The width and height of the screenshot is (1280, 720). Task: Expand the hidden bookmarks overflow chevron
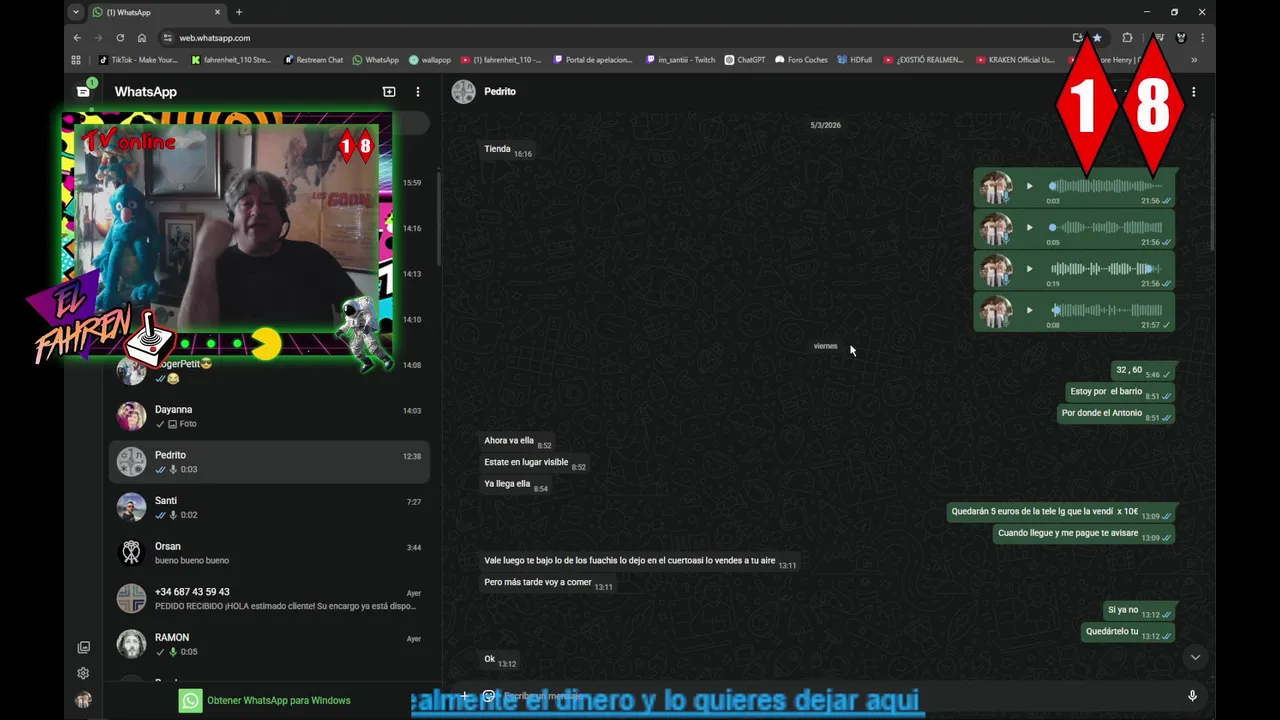(1194, 60)
